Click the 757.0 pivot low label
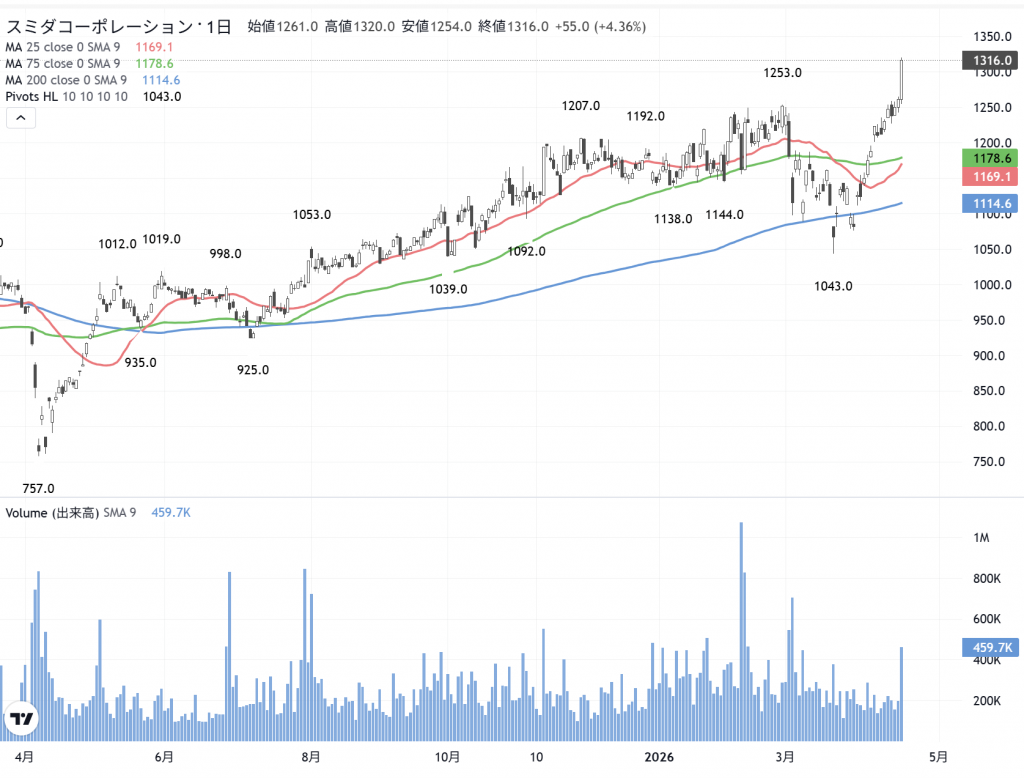 point(38,488)
